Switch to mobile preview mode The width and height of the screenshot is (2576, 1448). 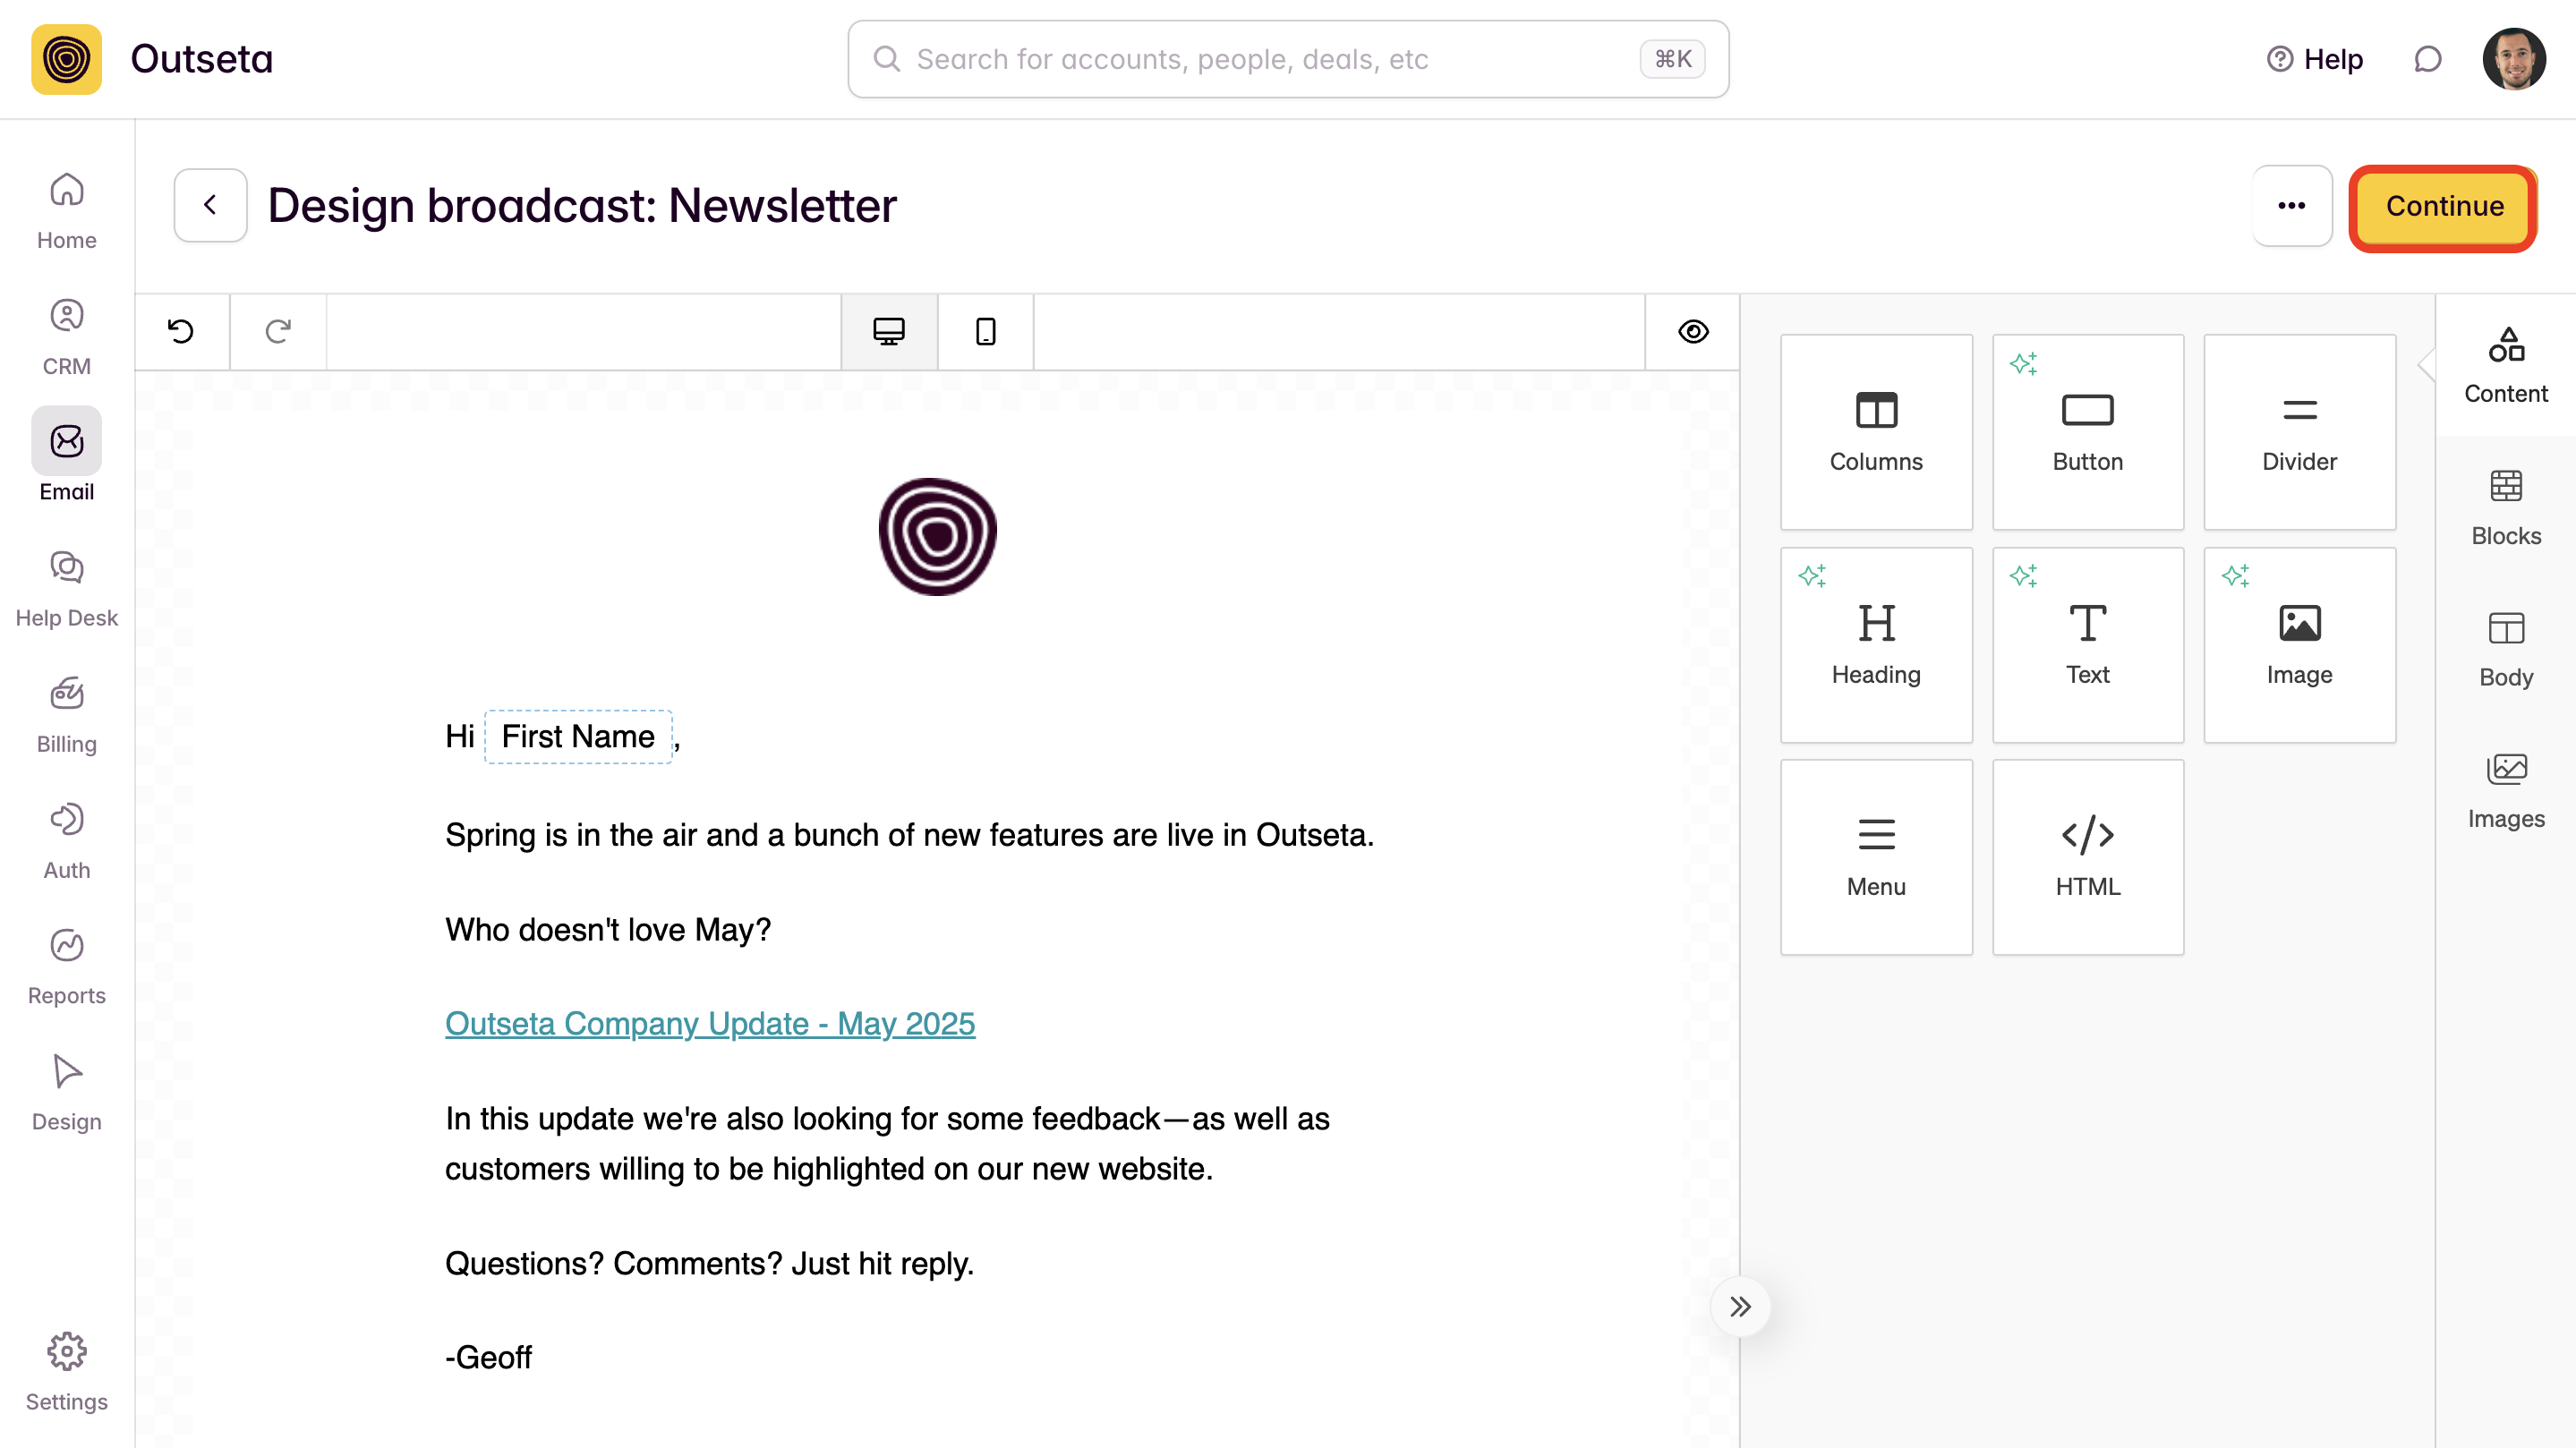point(985,331)
